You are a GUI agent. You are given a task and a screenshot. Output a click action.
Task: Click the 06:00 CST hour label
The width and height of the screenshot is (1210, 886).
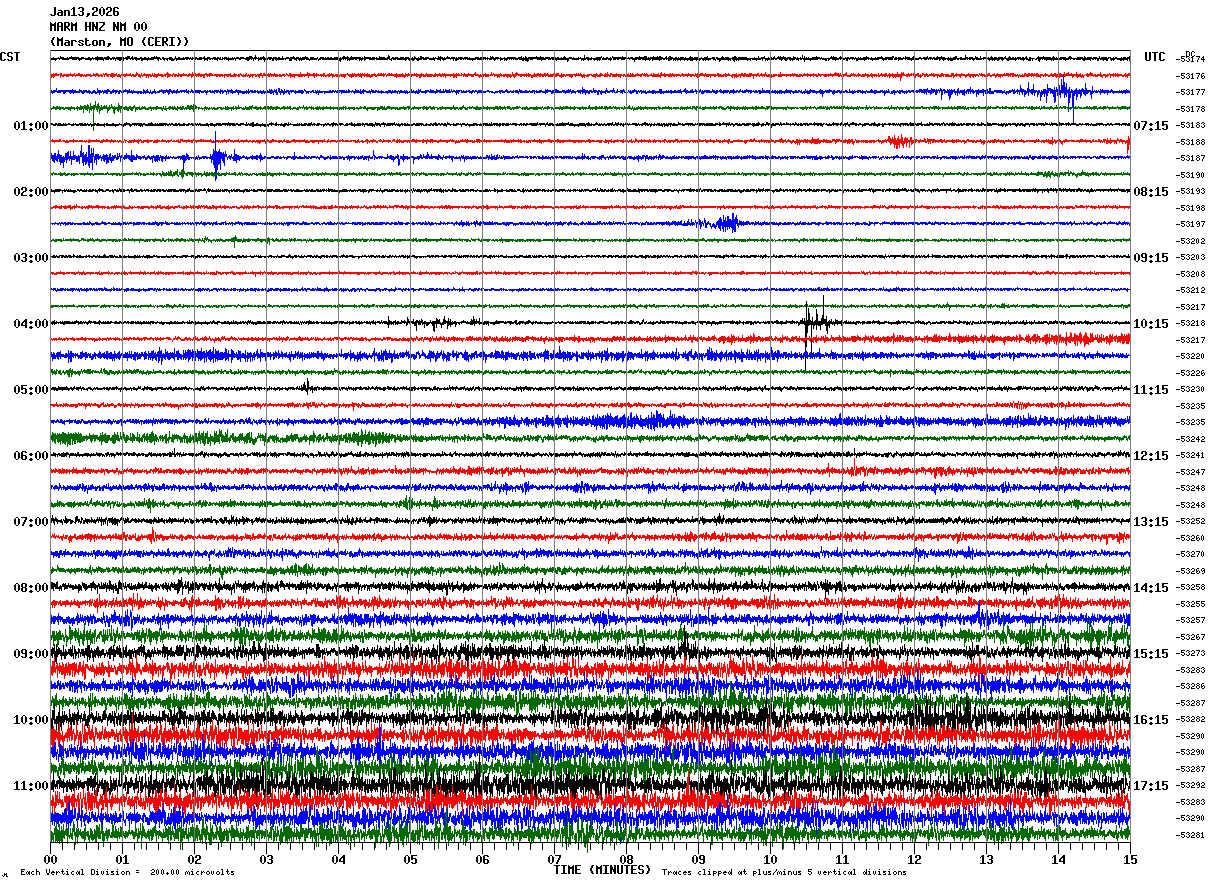tap(31, 456)
